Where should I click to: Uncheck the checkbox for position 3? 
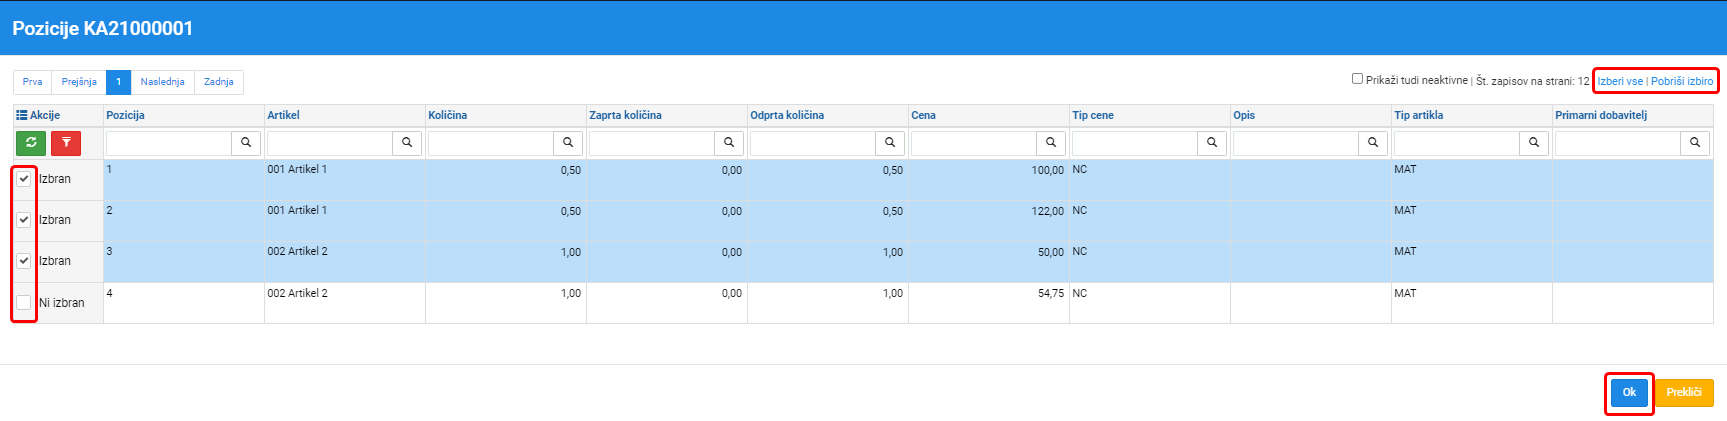[x=24, y=261]
